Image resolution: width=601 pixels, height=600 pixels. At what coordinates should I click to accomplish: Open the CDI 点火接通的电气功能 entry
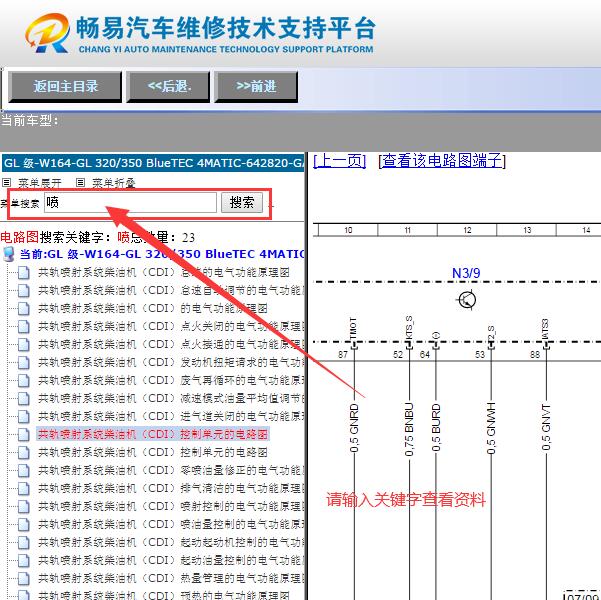tap(171, 344)
